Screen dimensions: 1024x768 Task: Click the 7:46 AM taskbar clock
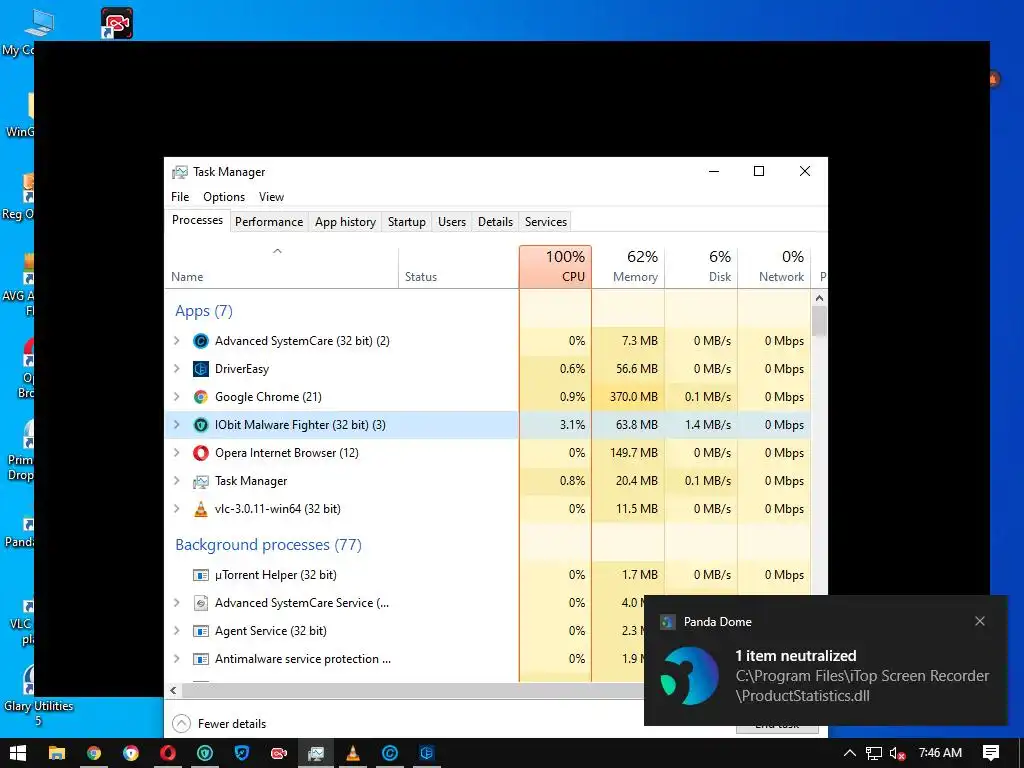pos(940,753)
